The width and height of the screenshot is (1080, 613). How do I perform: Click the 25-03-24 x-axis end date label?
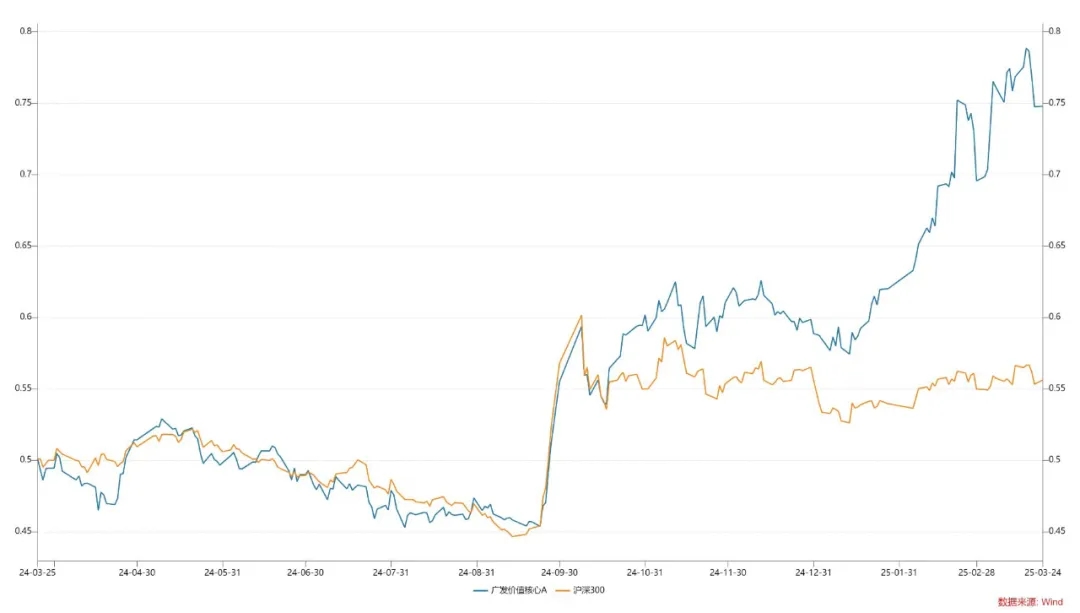(x=1040, y=573)
